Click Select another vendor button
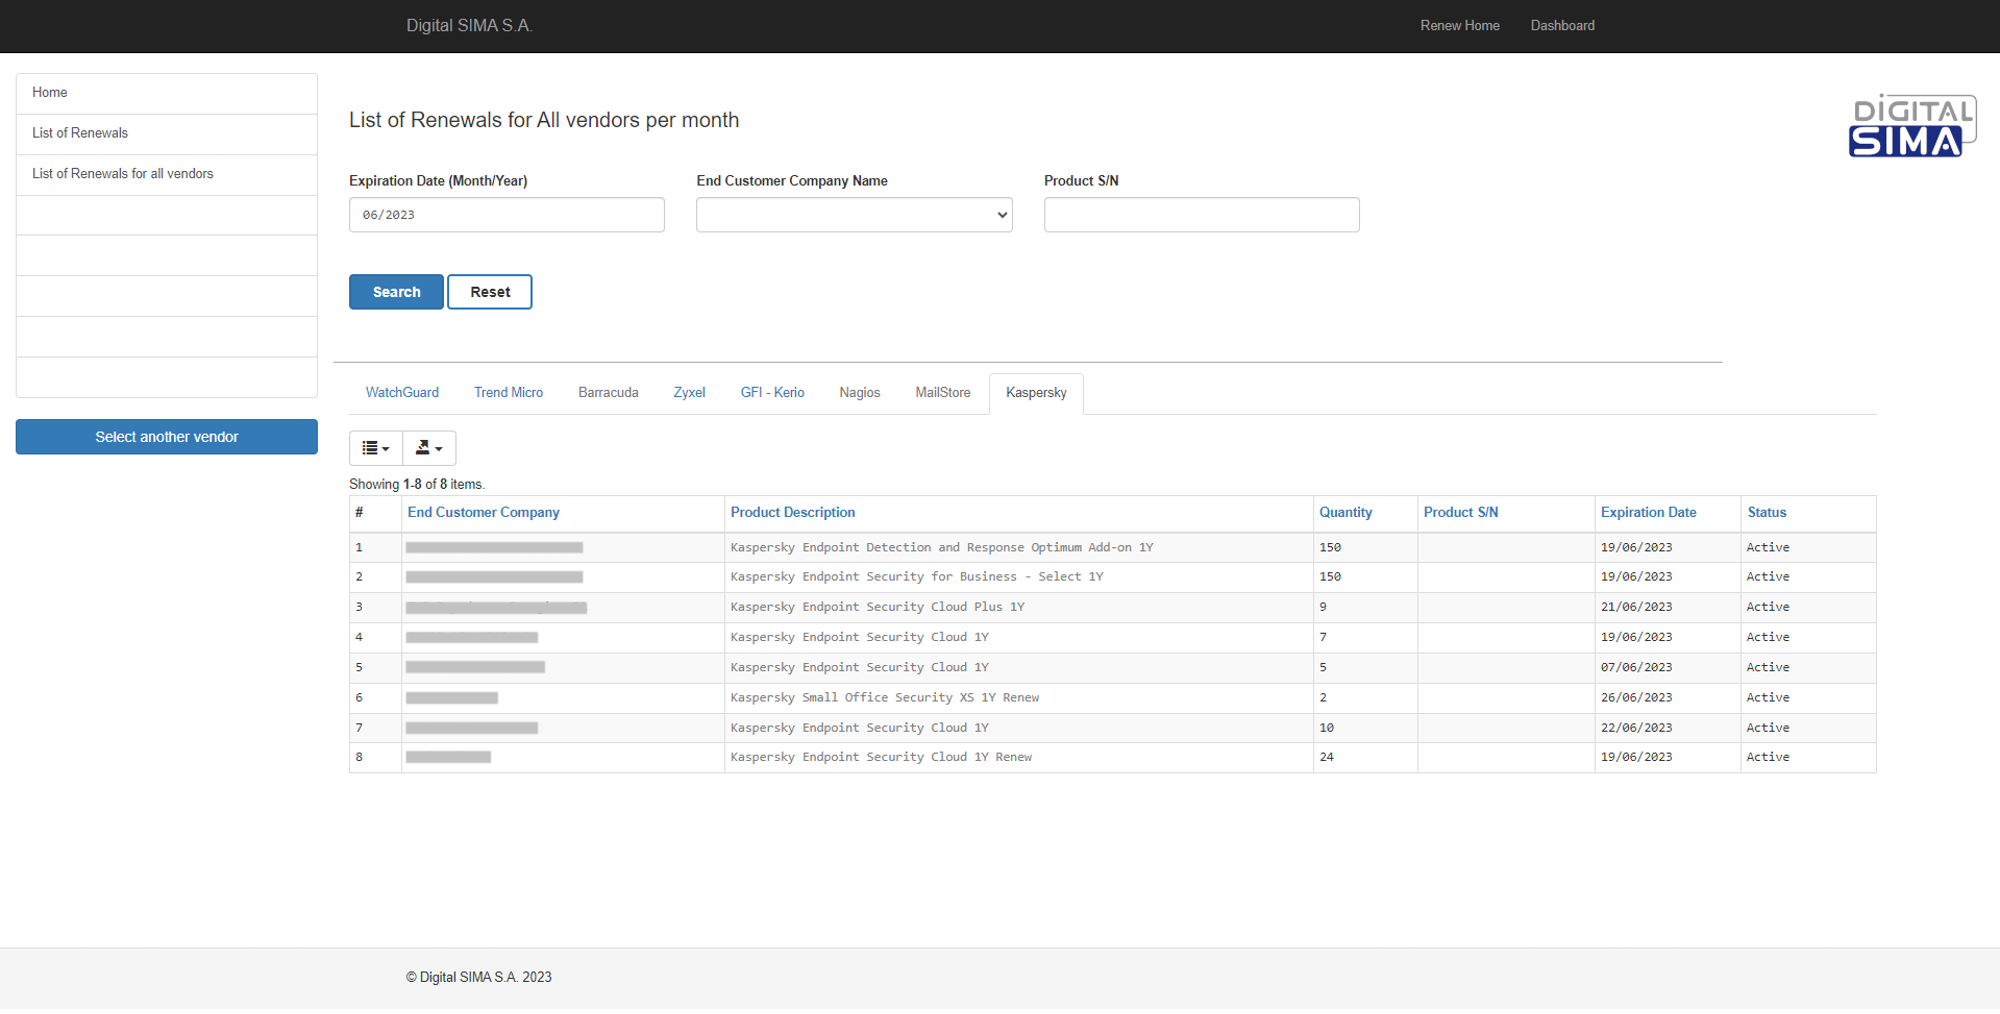This screenshot has height=1014, width=2000. point(167,437)
